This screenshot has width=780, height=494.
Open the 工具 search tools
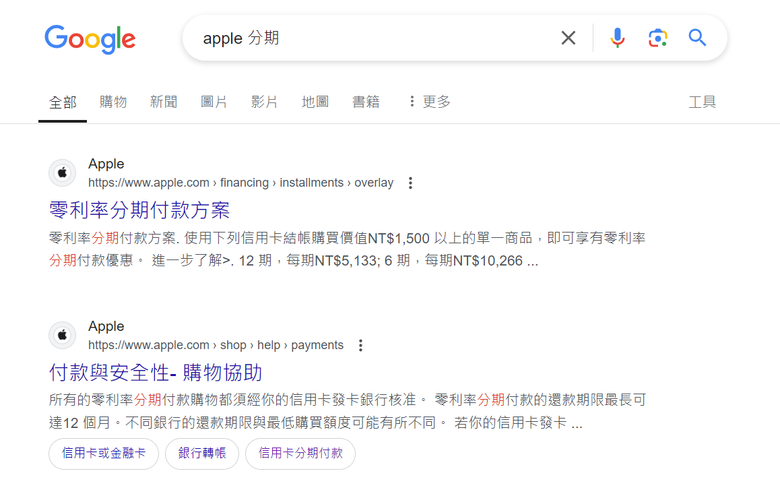[702, 102]
